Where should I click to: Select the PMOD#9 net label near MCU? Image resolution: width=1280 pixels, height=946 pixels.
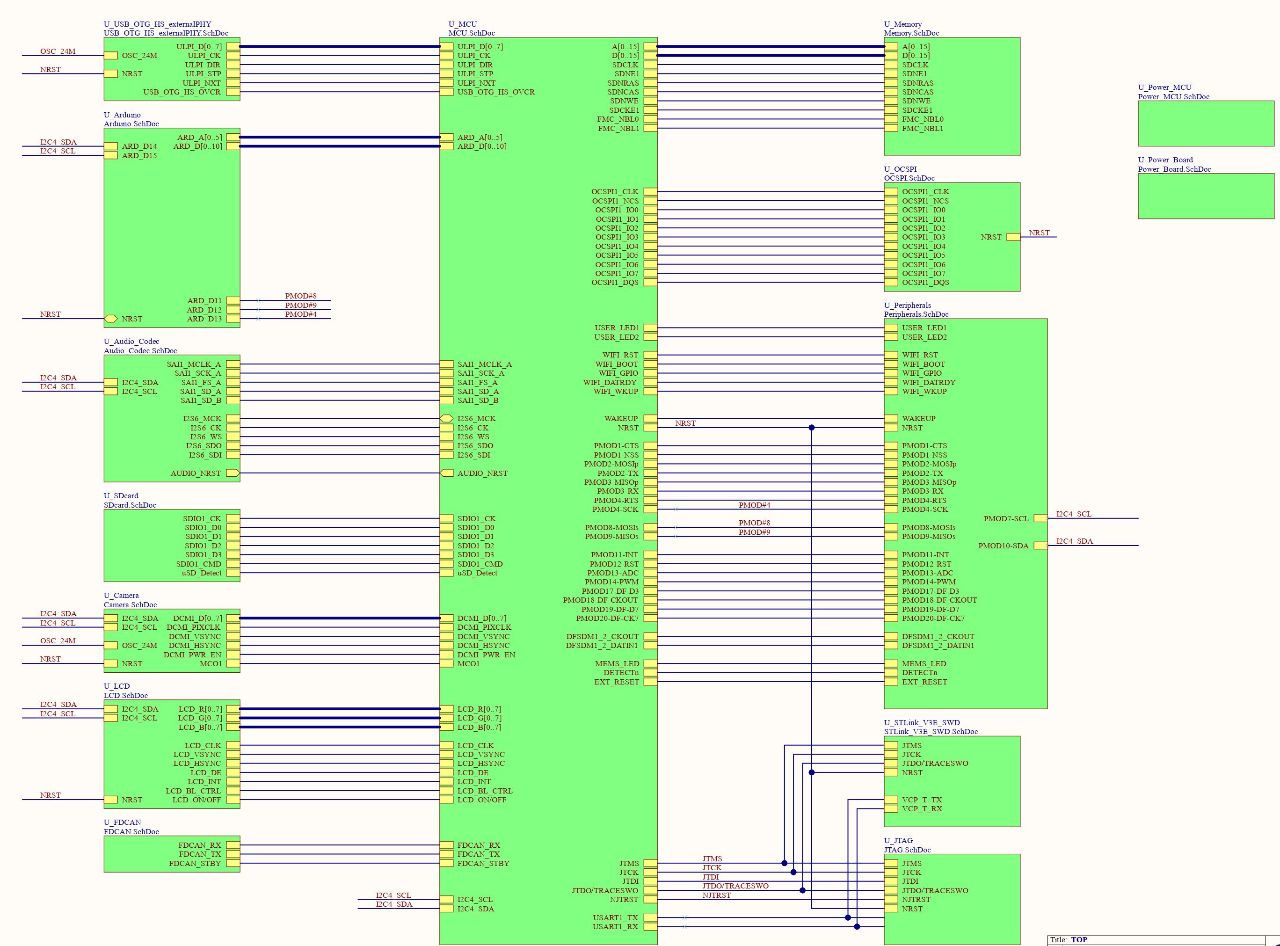tap(754, 533)
